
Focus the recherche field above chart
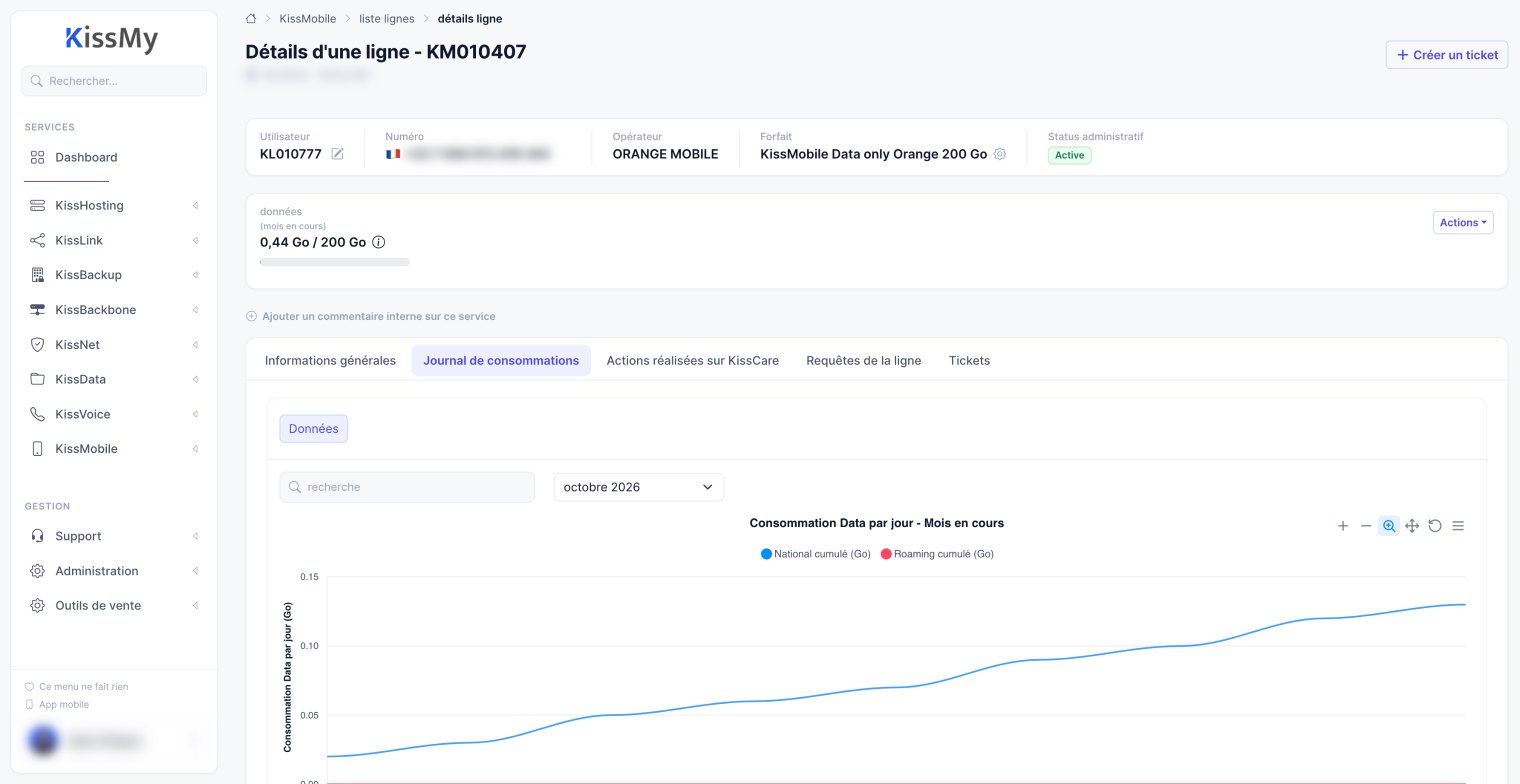tap(407, 487)
